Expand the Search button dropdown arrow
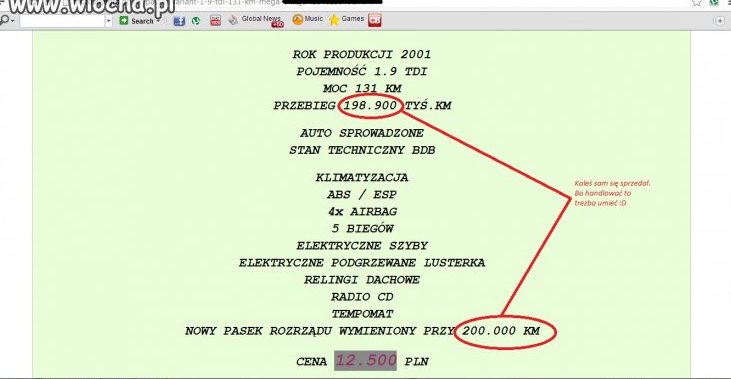The width and height of the screenshot is (731, 379). [x=159, y=21]
